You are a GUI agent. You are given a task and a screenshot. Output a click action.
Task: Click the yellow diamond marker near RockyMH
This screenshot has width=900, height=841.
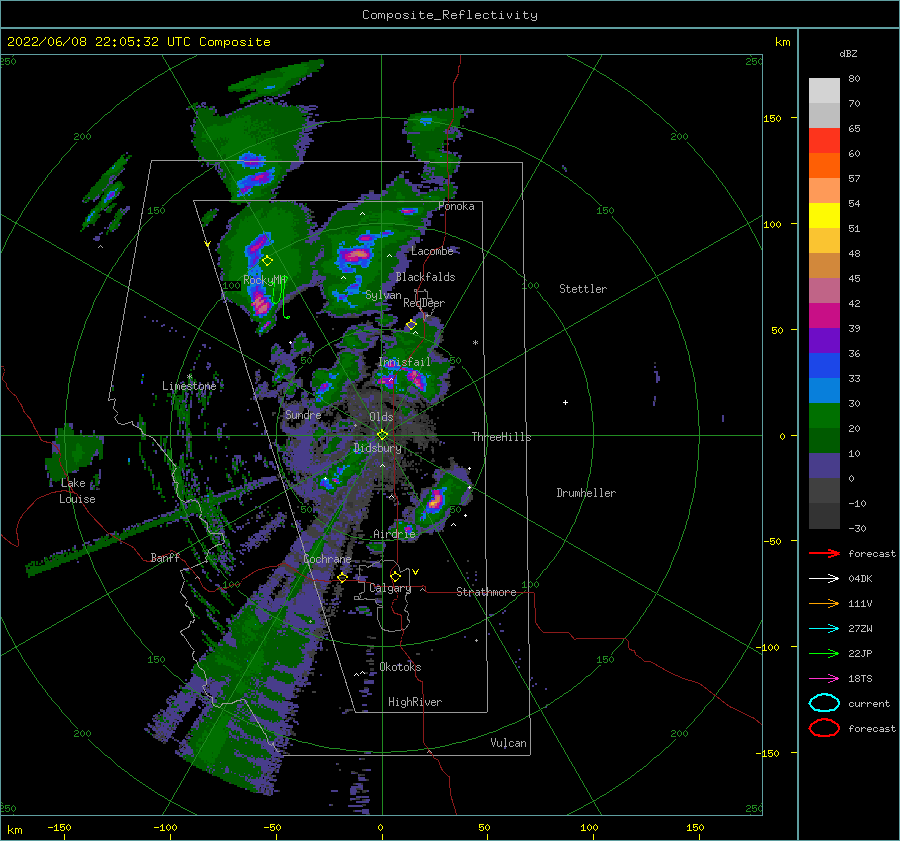267,261
